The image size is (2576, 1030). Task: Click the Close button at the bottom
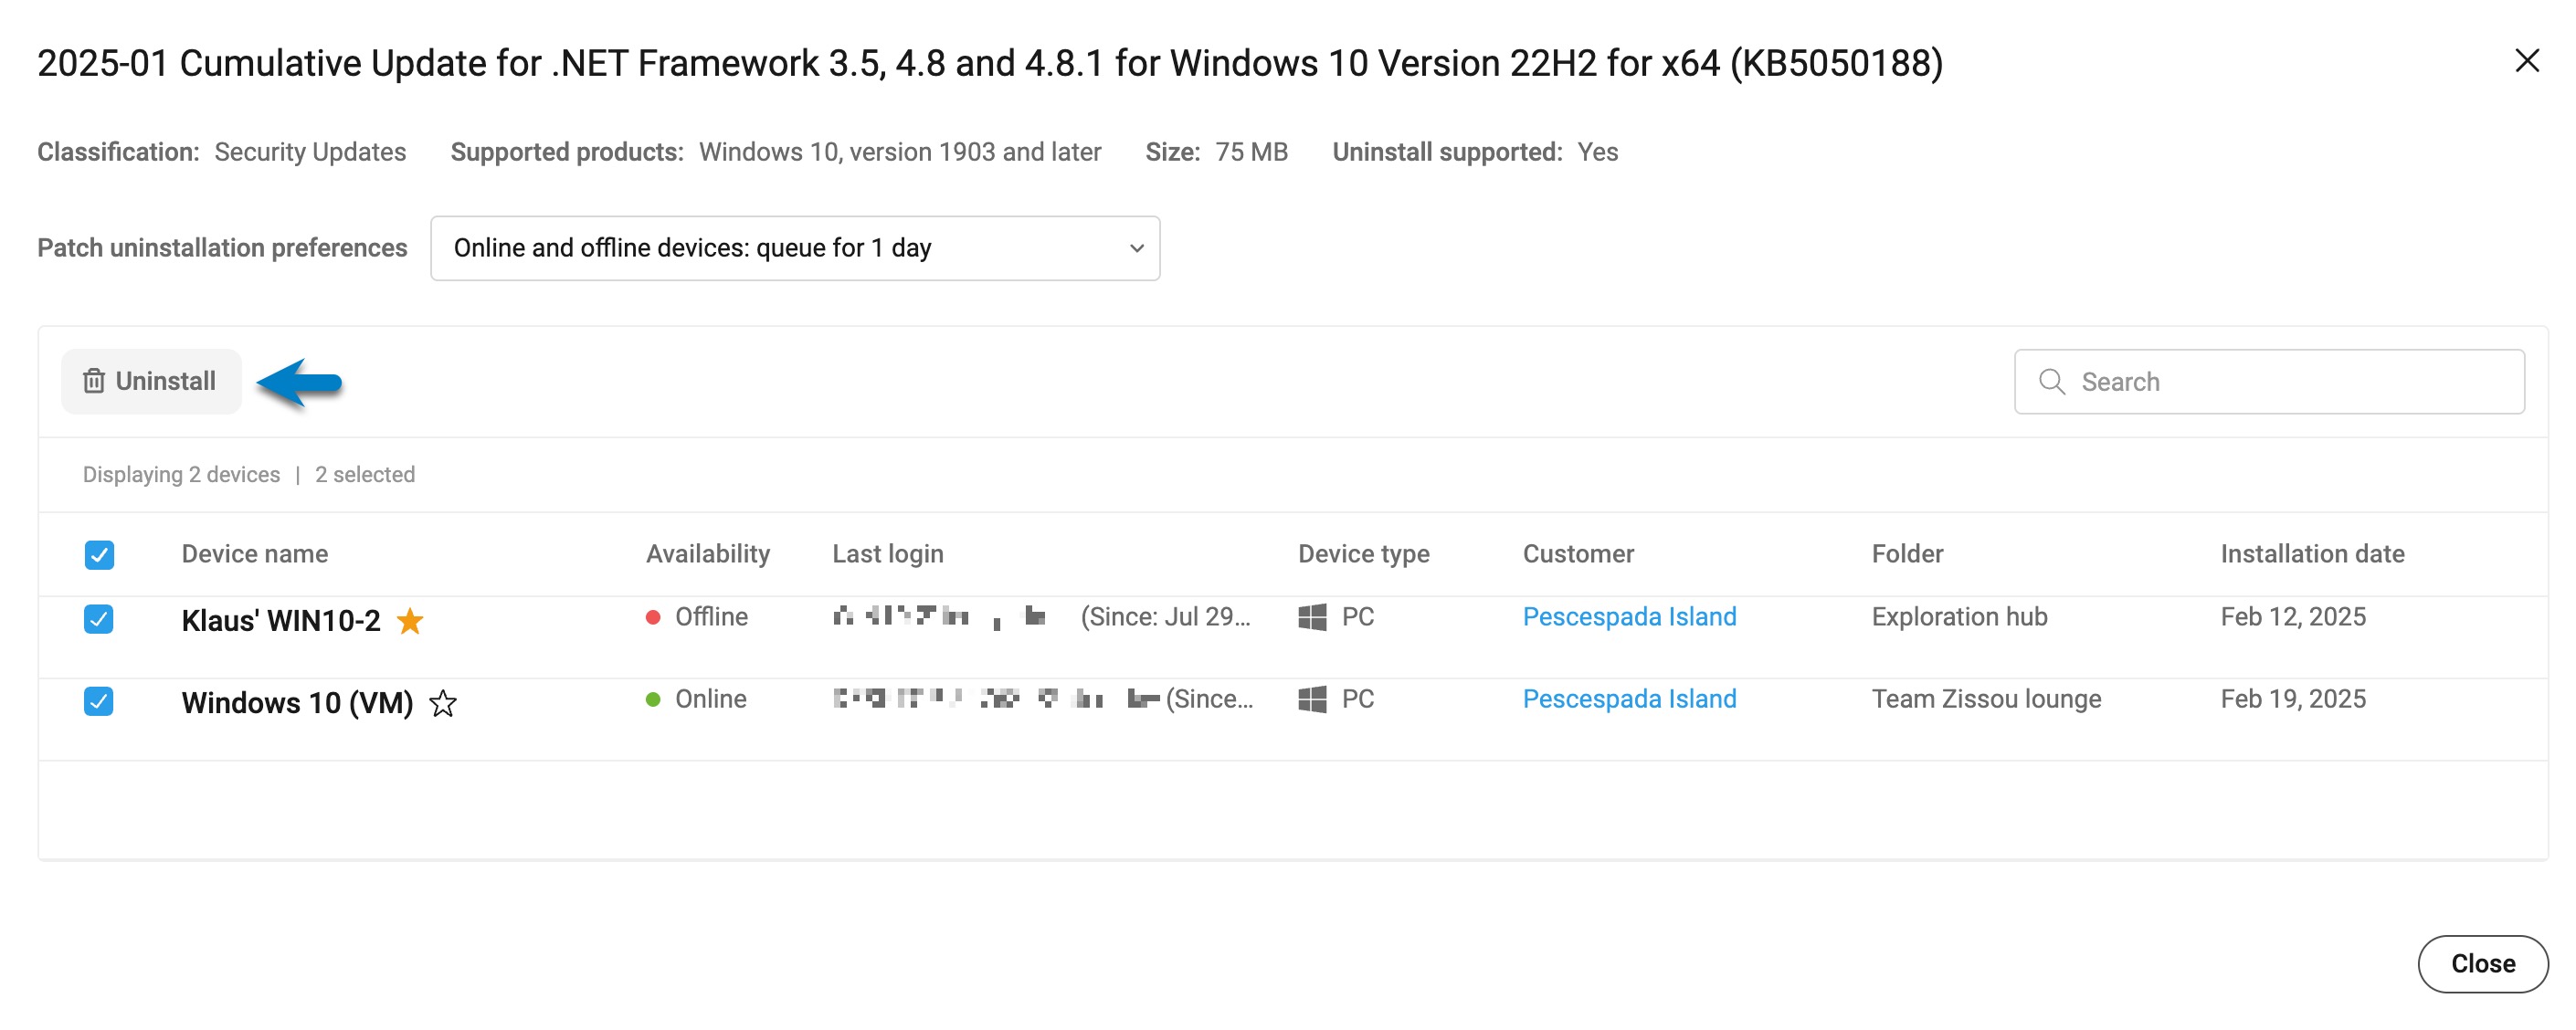2482,963
